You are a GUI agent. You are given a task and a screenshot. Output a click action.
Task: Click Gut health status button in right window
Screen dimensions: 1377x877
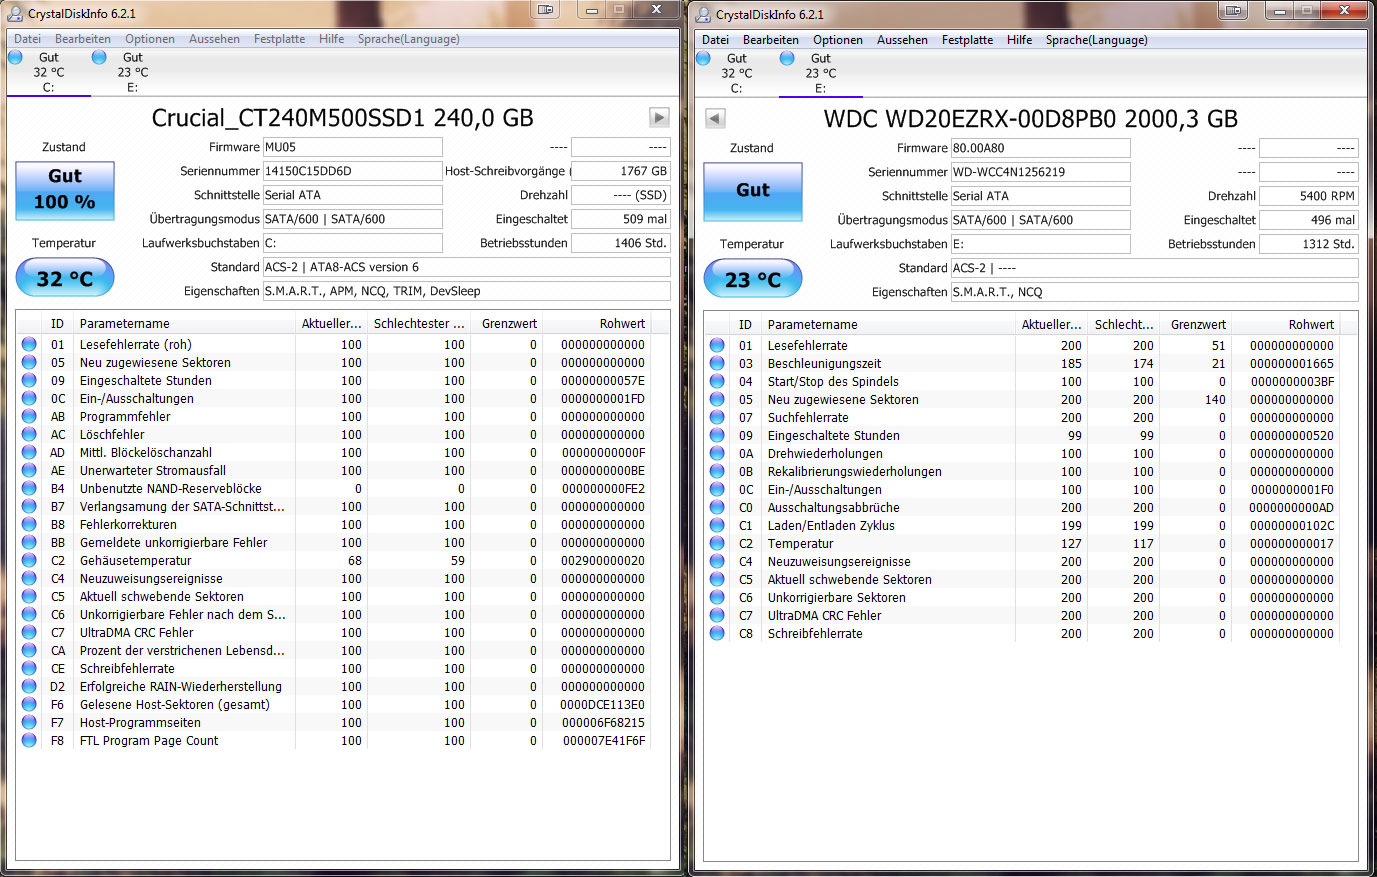point(753,191)
